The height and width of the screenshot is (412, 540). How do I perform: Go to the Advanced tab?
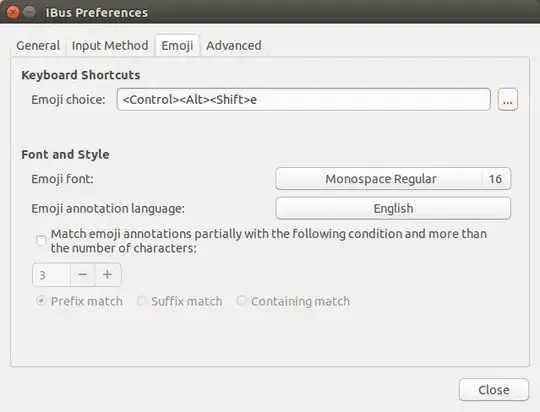click(x=234, y=45)
